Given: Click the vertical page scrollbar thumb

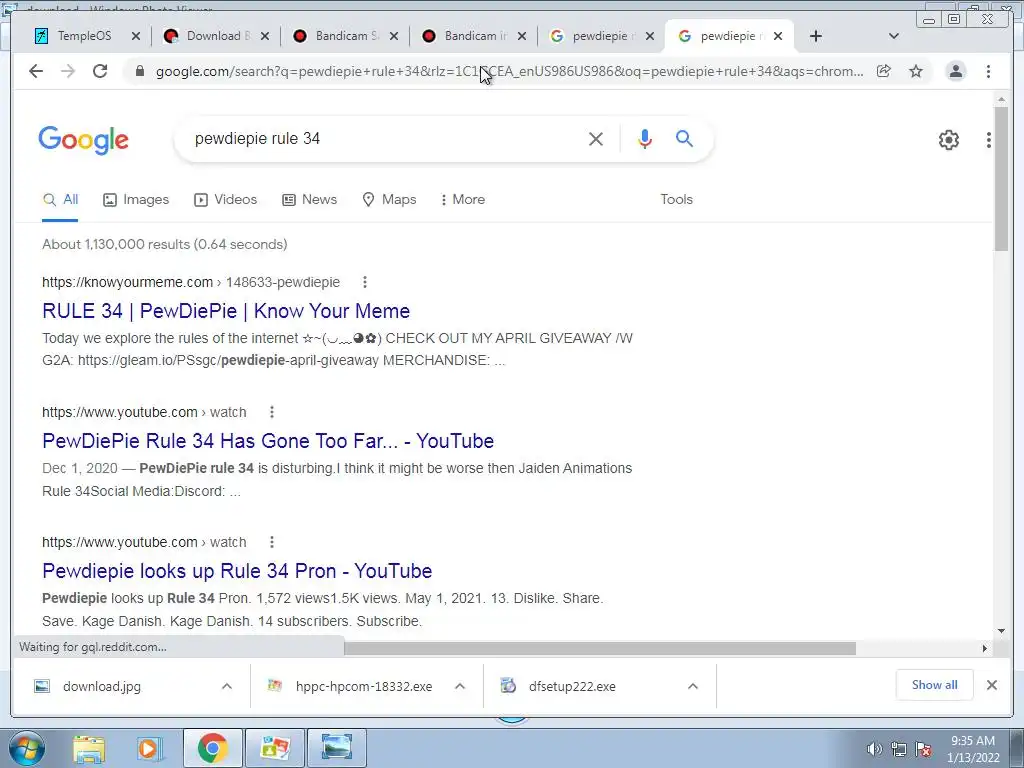Looking at the screenshot, I should [x=1001, y=178].
